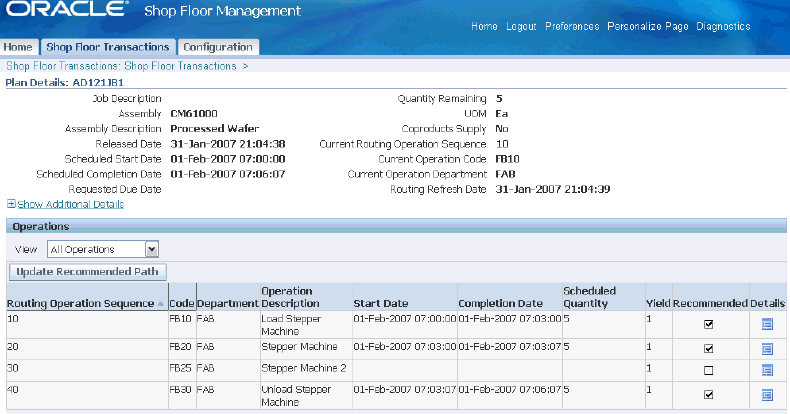790x414 pixels.
Task: Go to the top Home link
Action: [484, 26]
